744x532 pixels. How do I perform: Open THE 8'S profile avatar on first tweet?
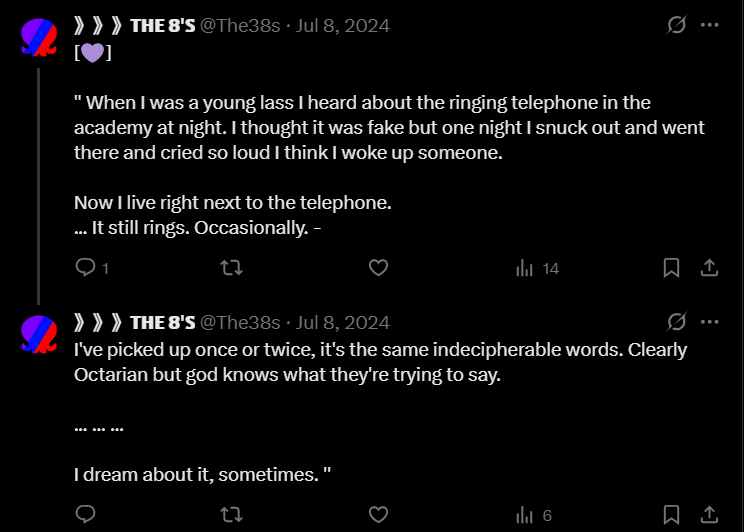[x=39, y=38]
